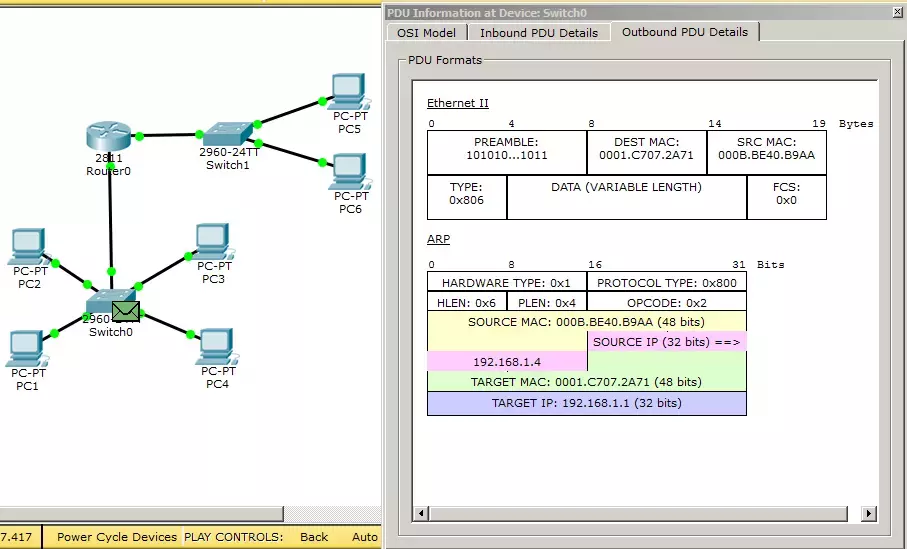Viewport: 907px width, 549px height.
Task: Open the PDU envelope on Switch0
Action: 126,311
